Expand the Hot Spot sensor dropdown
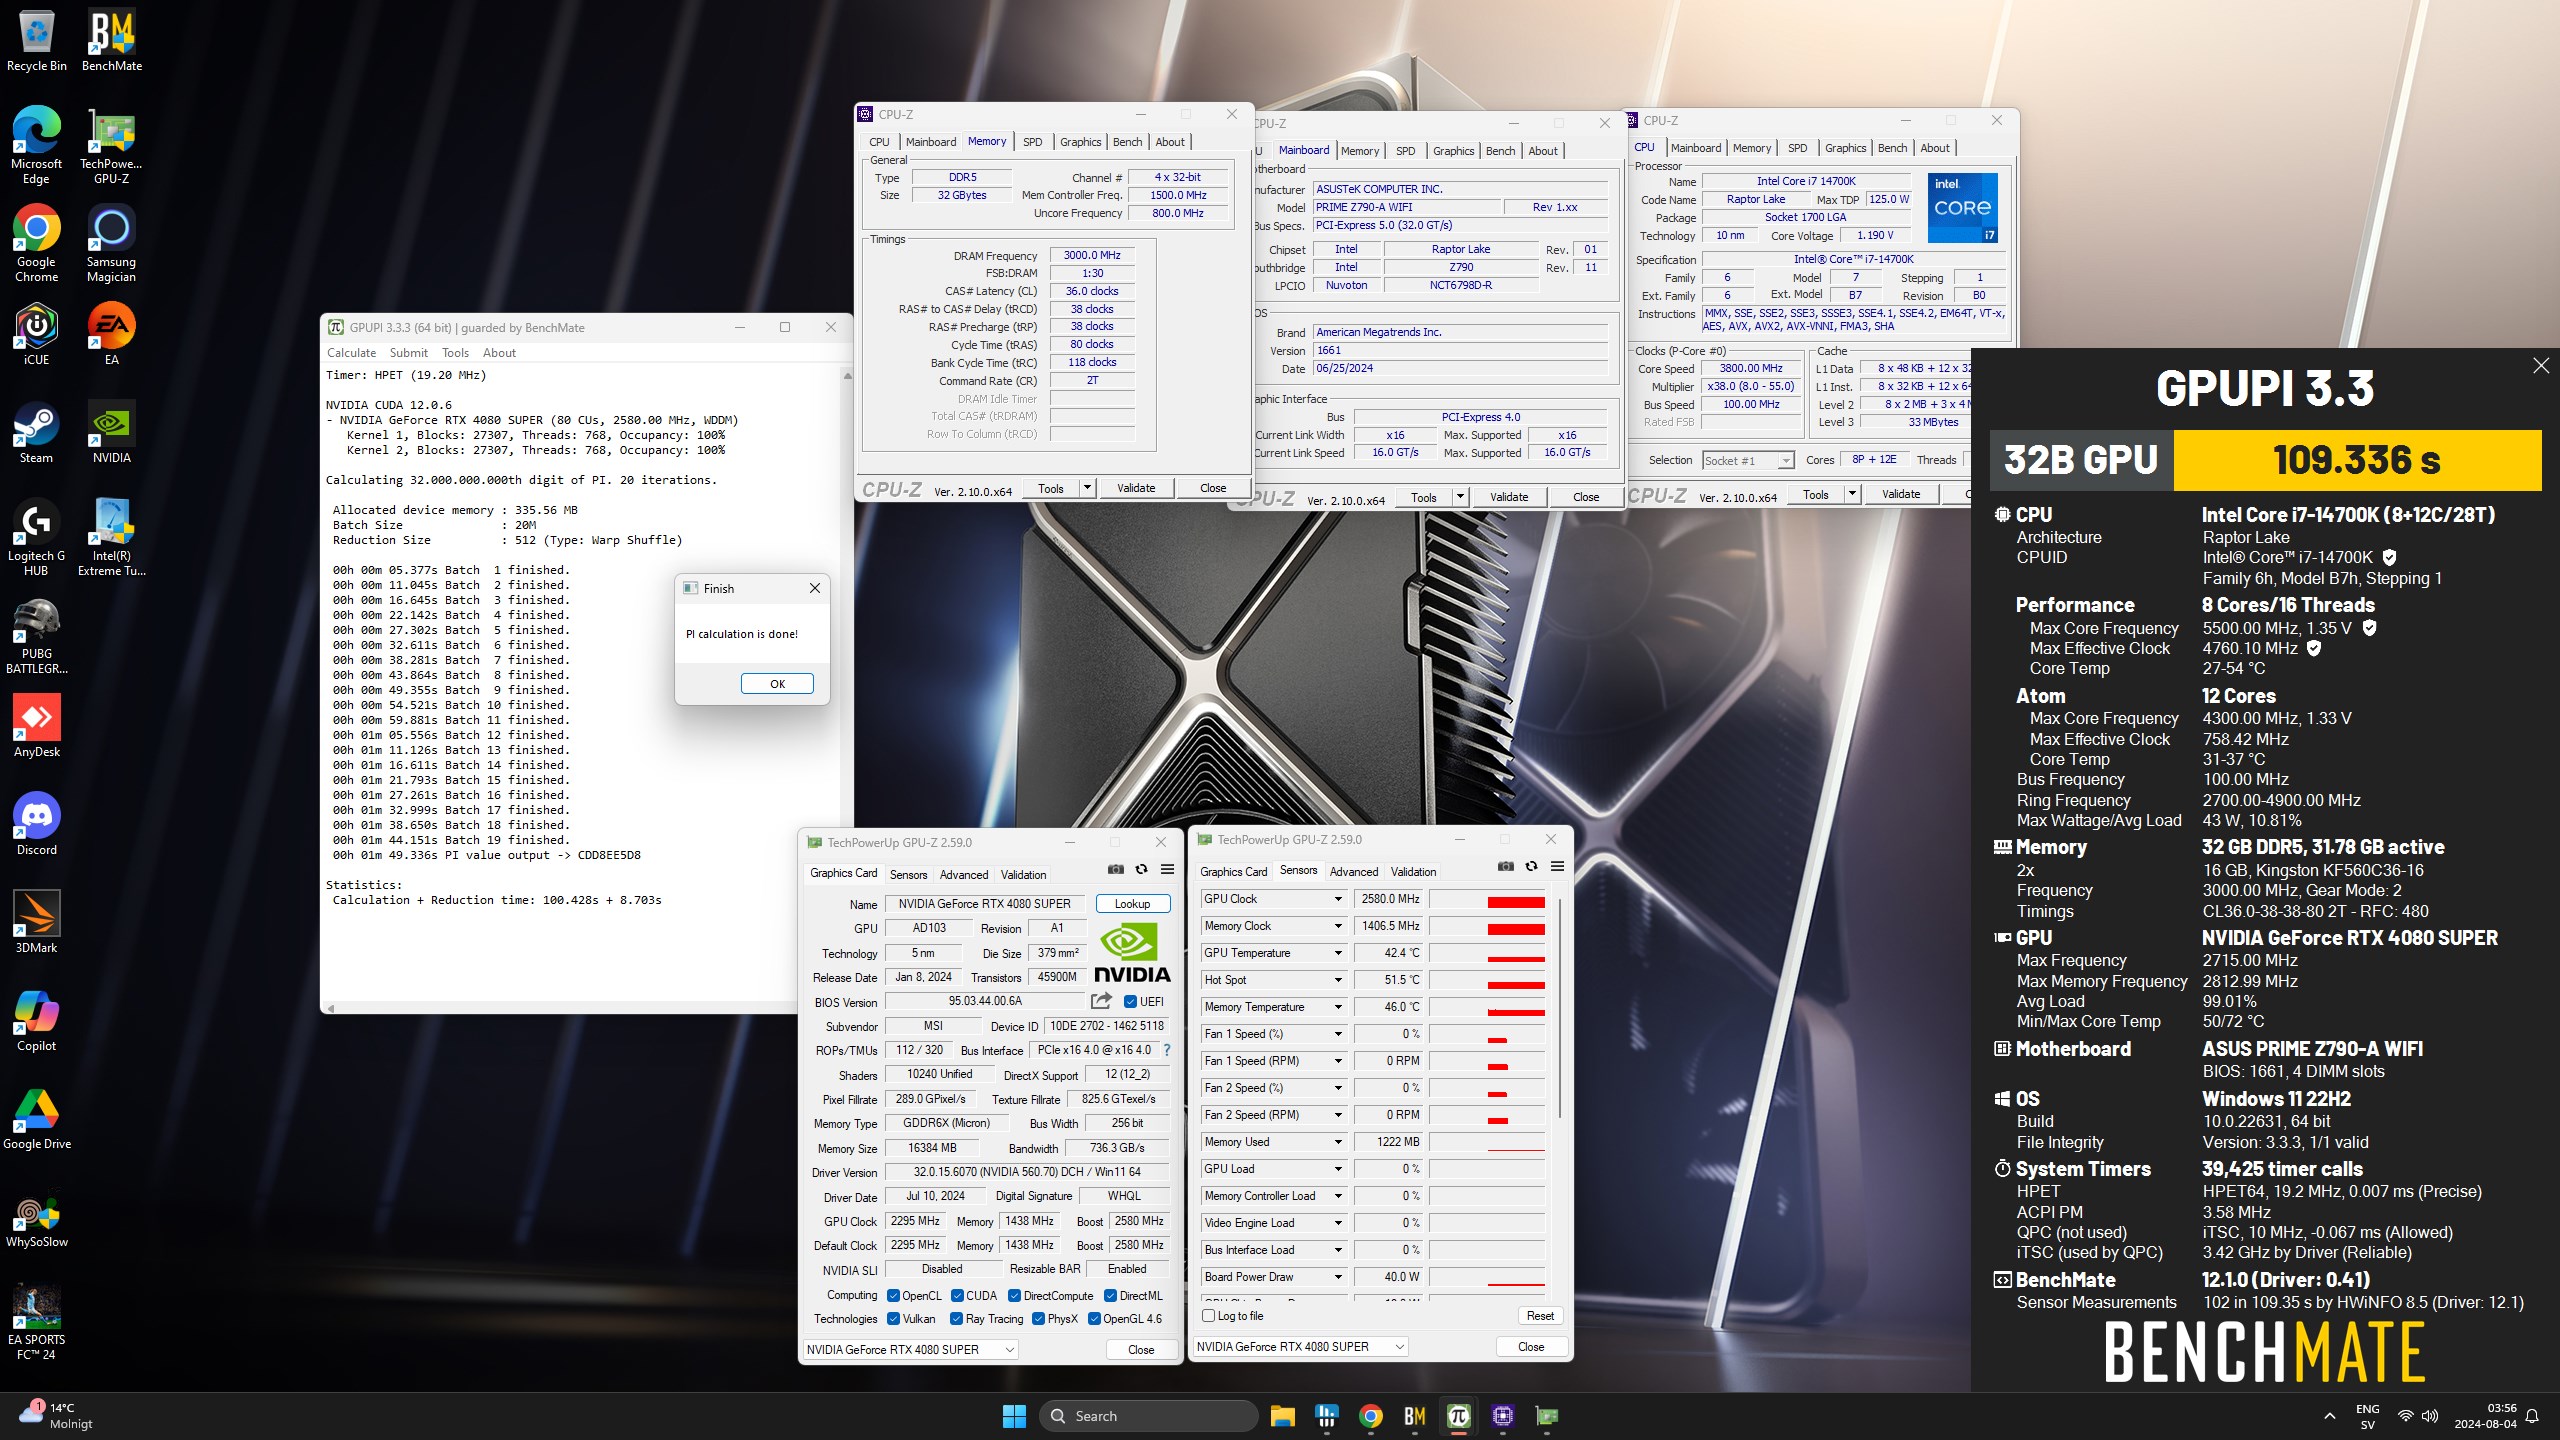This screenshot has height=1440, width=2560. [1337, 980]
